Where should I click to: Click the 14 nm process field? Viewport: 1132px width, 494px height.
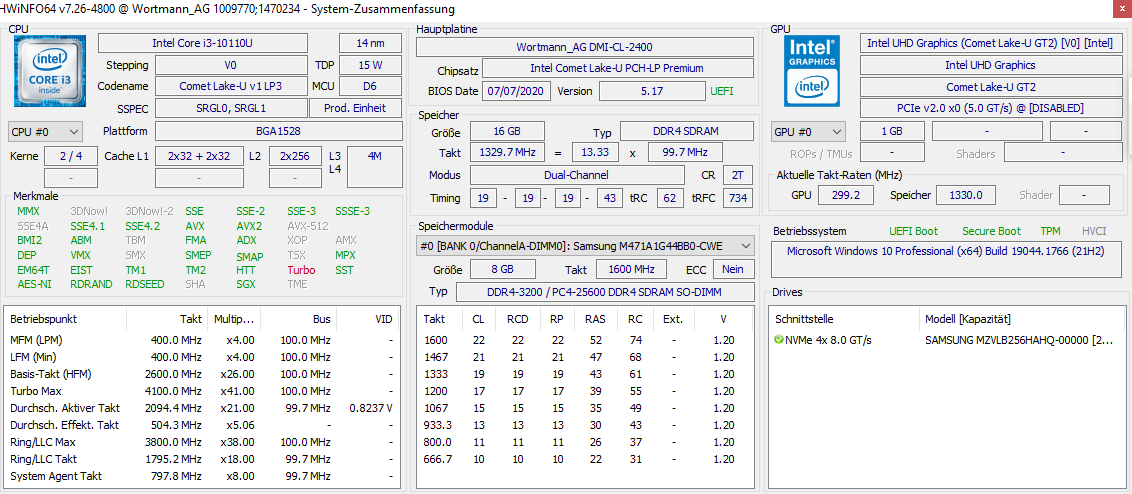coord(370,43)
